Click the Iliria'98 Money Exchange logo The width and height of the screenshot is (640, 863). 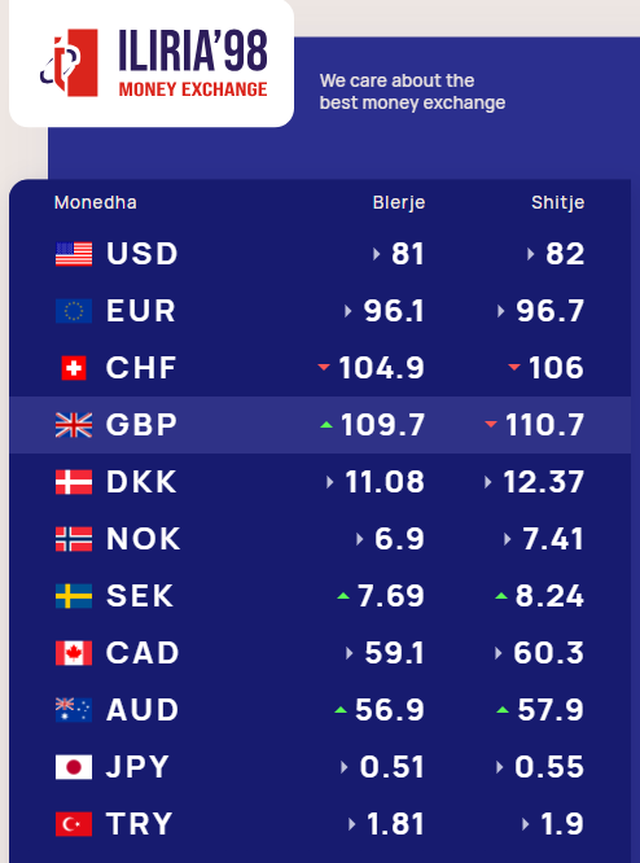point(152,63)
